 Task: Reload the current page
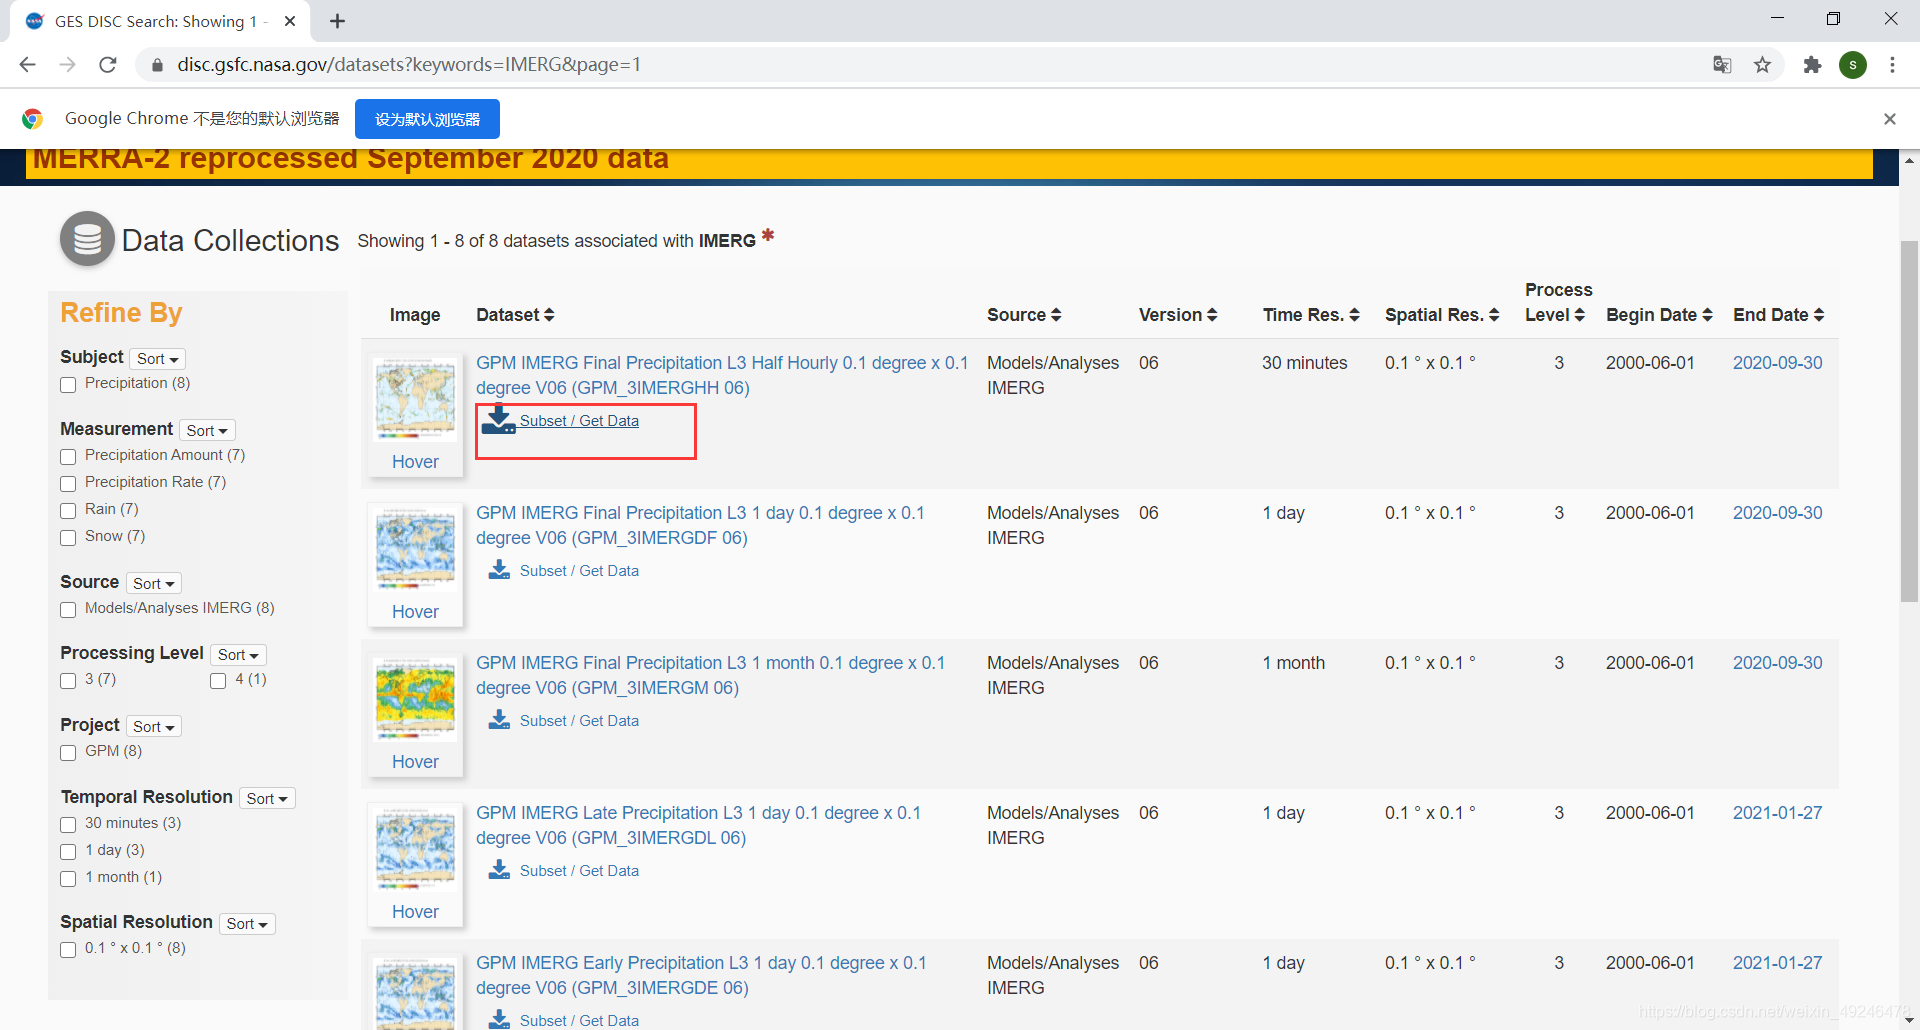pyautogui.click(x=108, y=65)
